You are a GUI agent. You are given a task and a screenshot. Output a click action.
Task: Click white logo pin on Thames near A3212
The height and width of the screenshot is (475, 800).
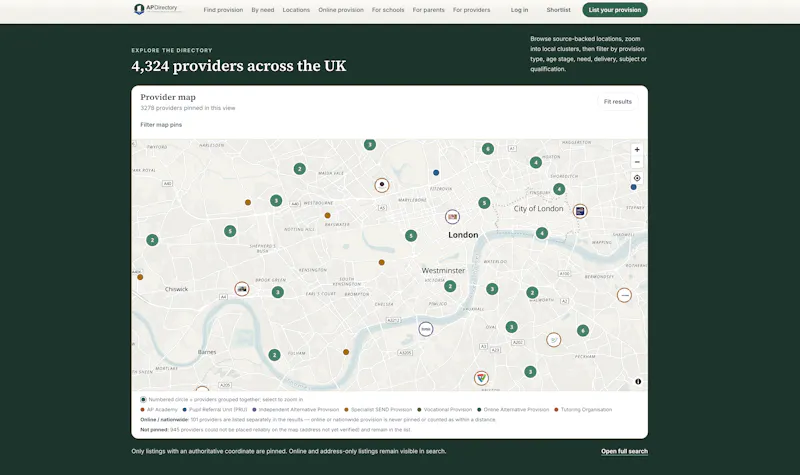tap(426, 329)
